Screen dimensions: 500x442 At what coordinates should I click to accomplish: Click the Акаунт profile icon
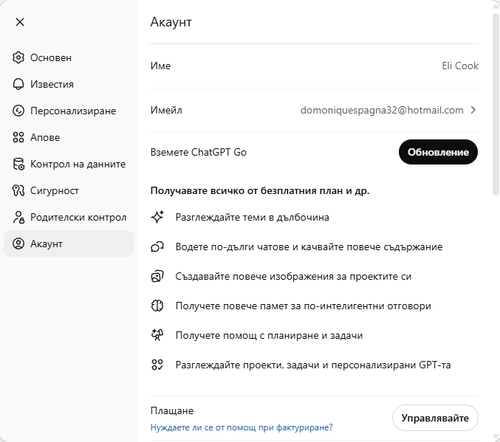[x=18, y=244]
